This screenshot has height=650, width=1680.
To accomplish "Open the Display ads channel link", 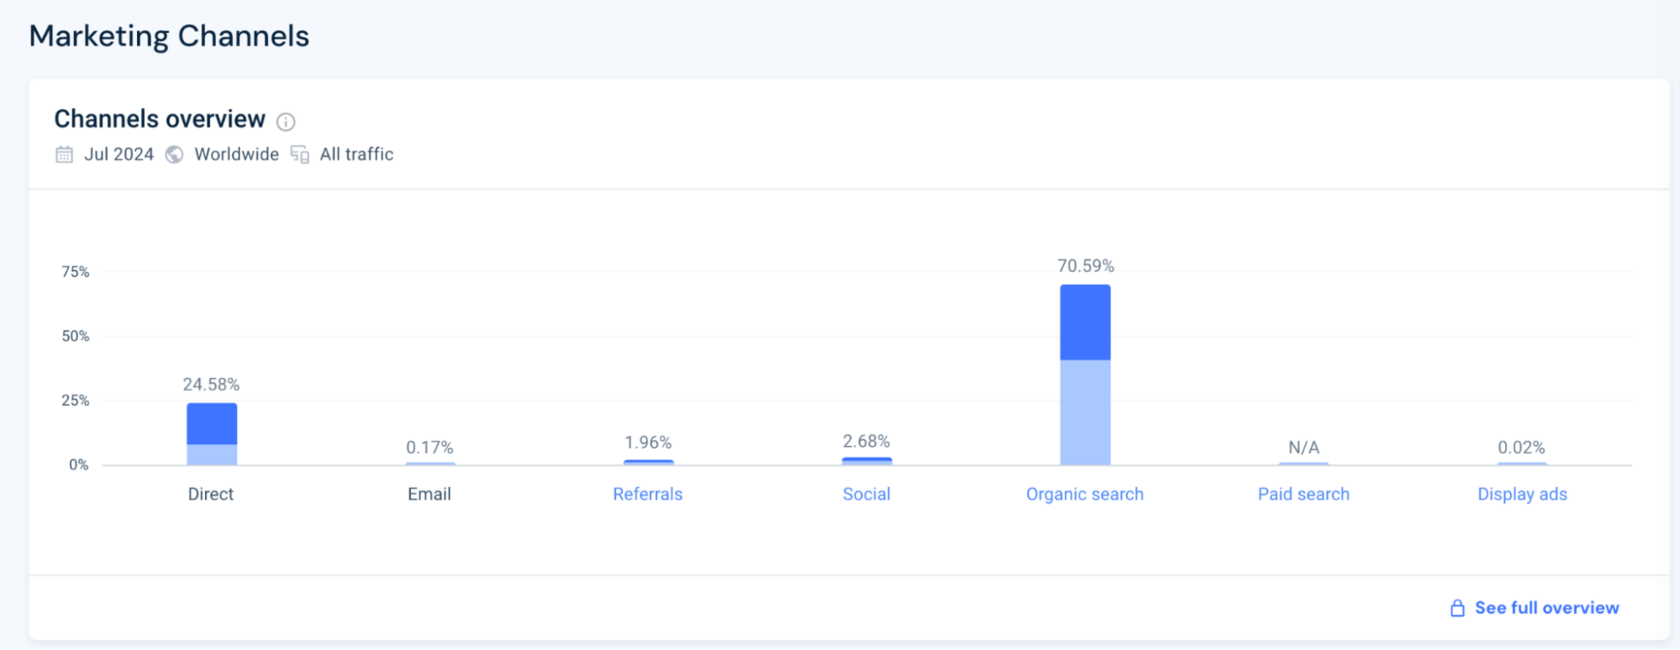I will 1522,494.
